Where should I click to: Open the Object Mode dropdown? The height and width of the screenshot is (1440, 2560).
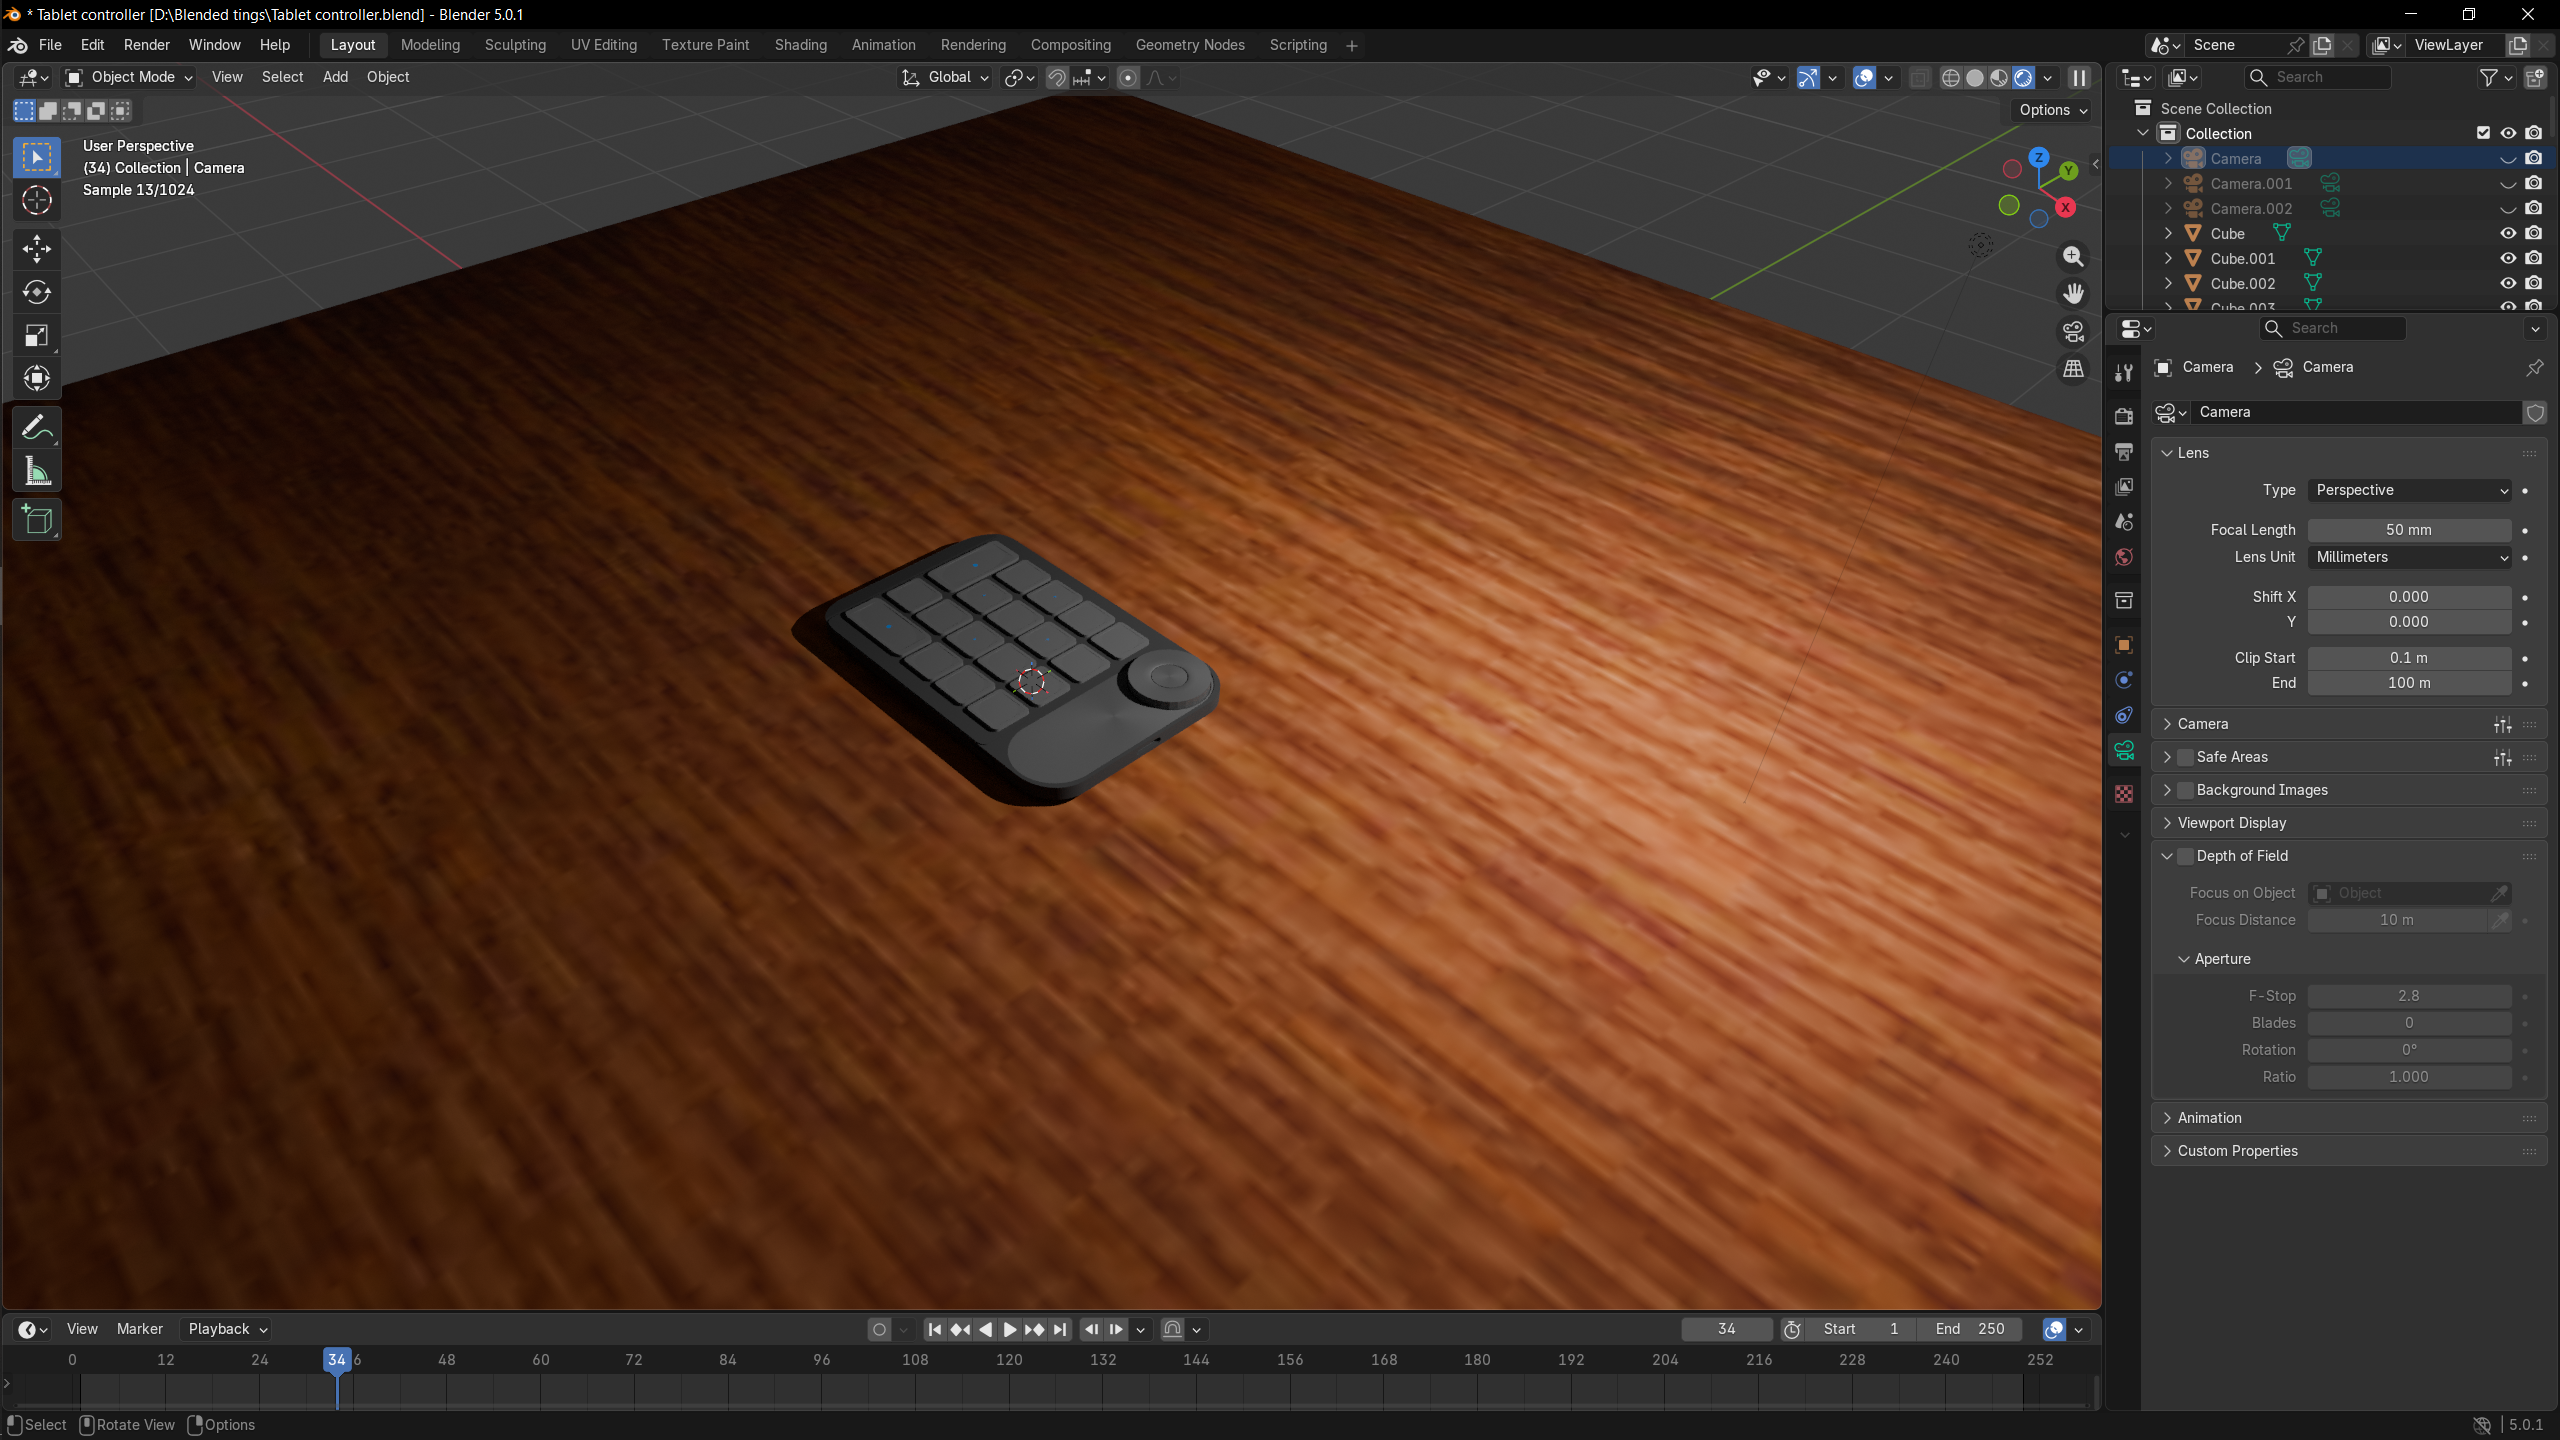tap(130, 77)
